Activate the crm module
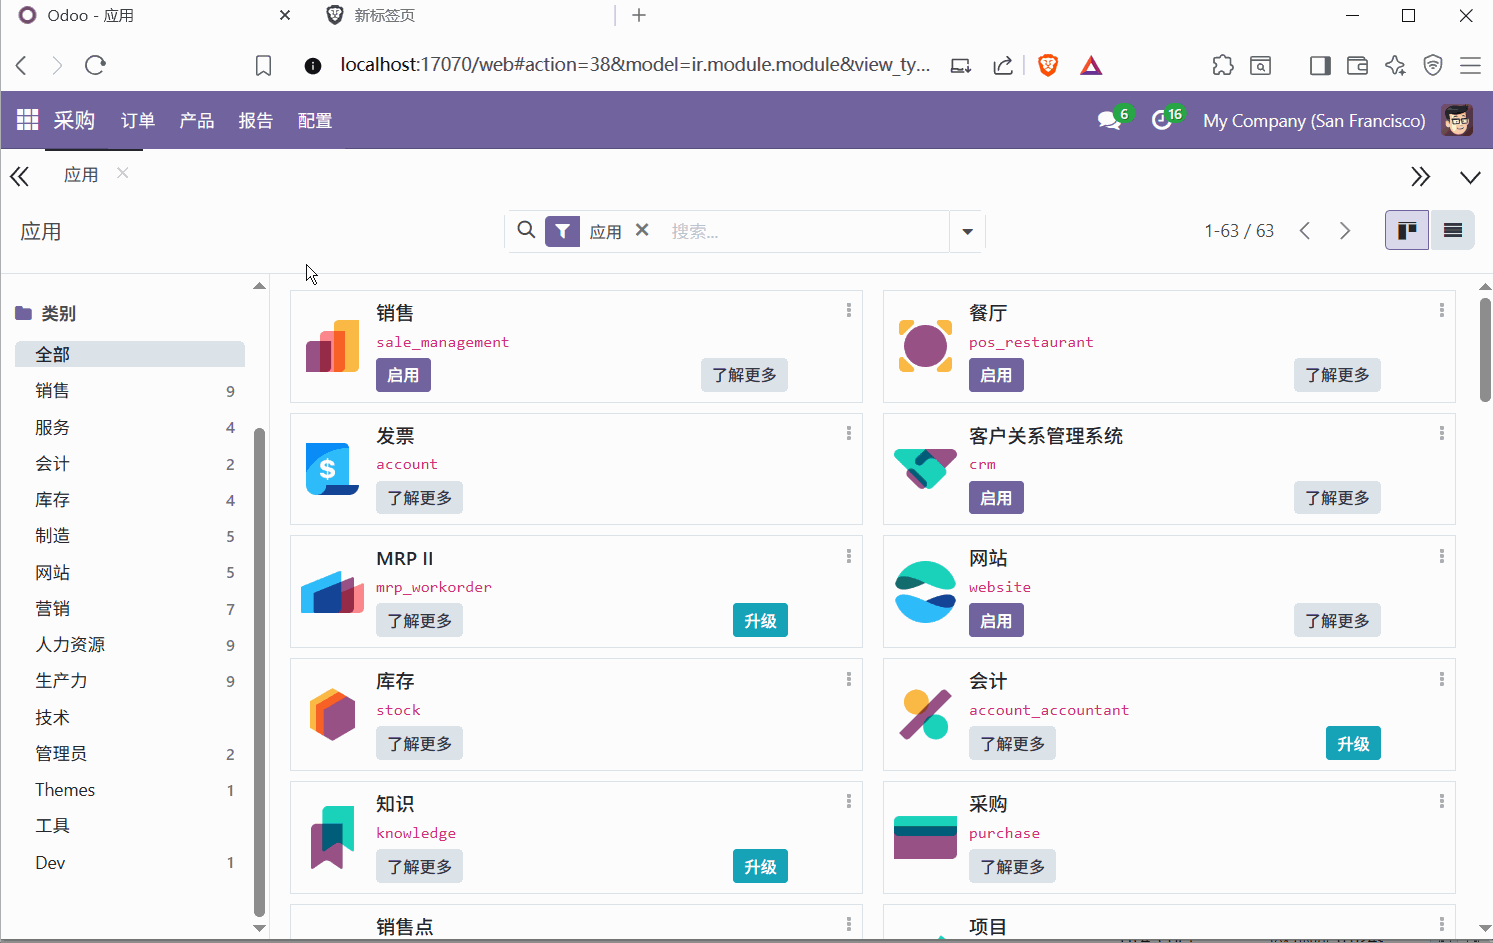 (996, 498)
